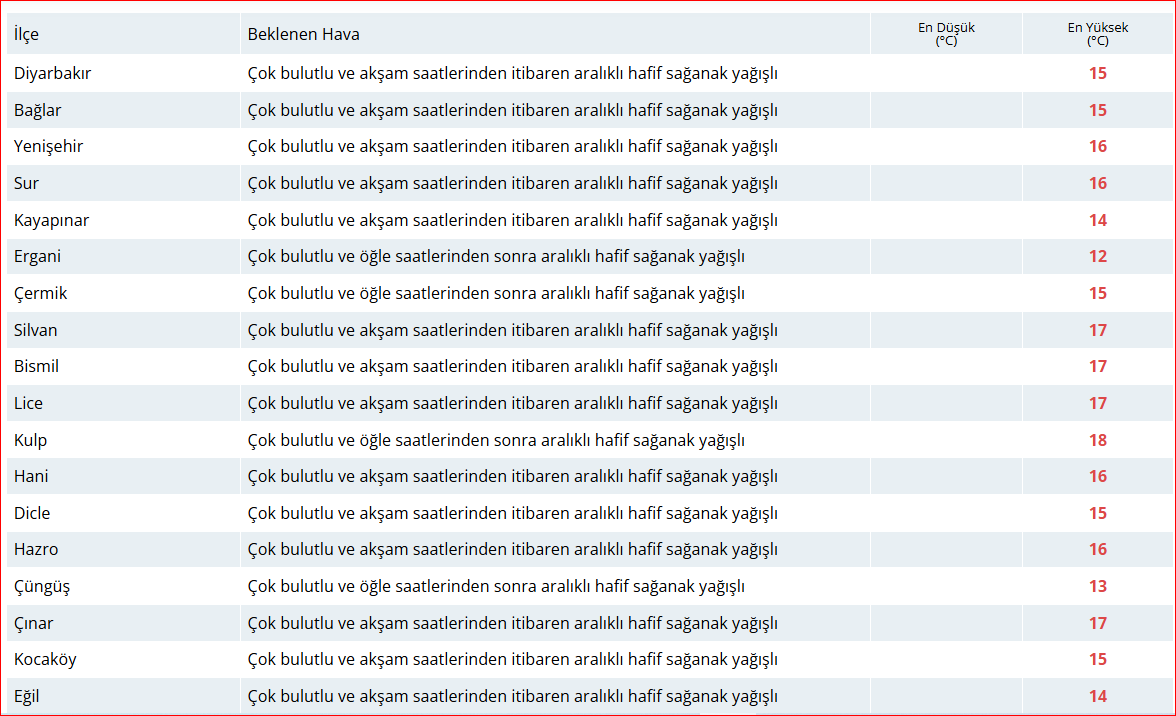Select the Çüngüş district name
Image resolution: width=1176 pixels, height=716 pixels.
(42, 587)
